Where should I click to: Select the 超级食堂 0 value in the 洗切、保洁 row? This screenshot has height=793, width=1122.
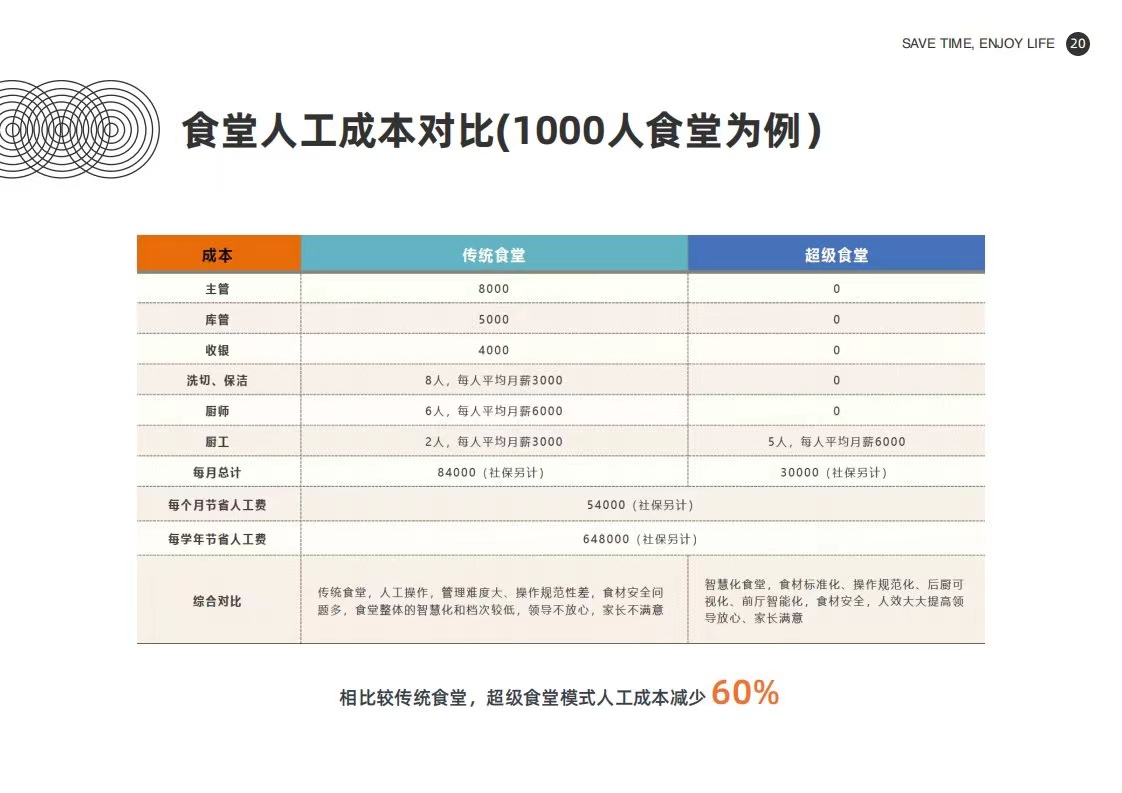click(x=836, y=381)
